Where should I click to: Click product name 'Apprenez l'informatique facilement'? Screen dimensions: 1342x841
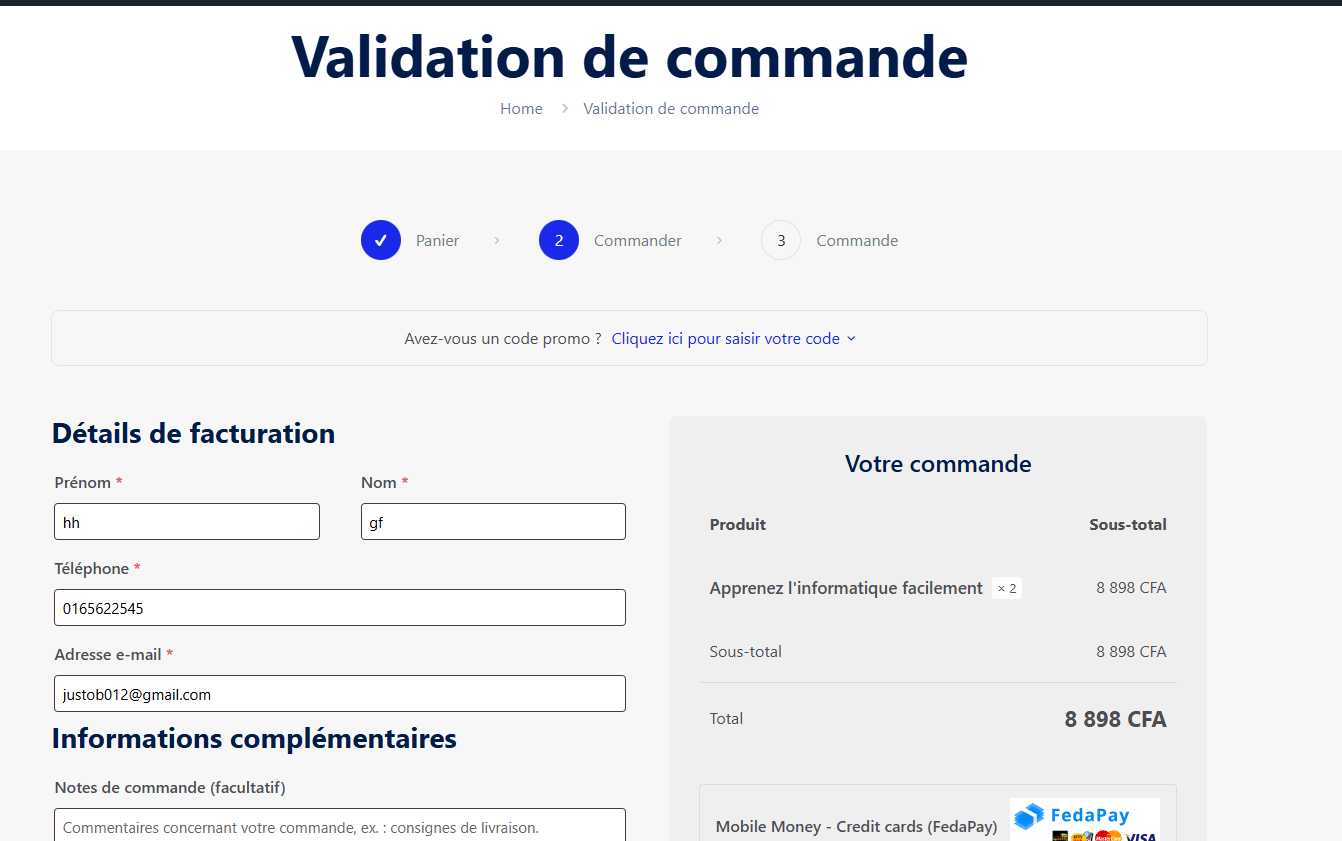[x=846, y=588]
